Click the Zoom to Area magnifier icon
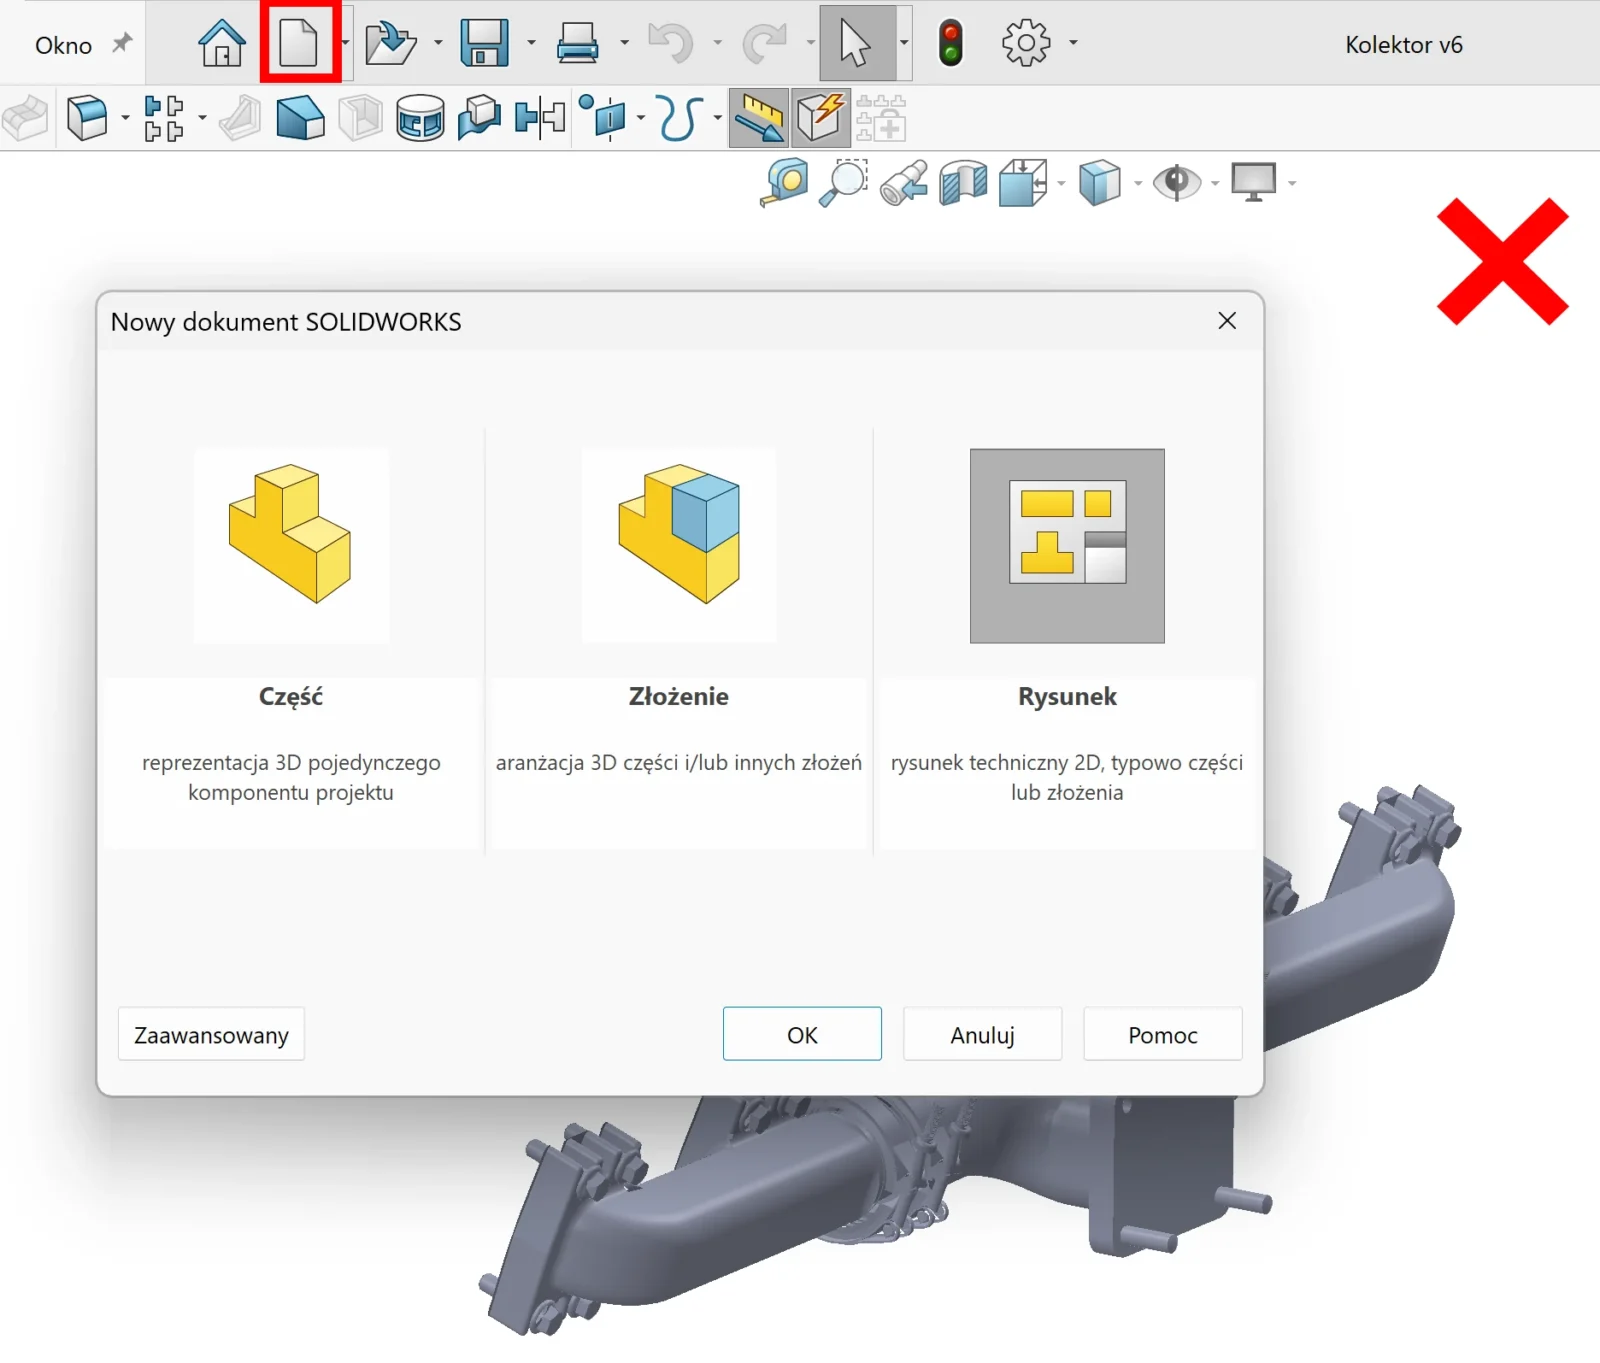1600x1363 pixels. tap(844, 183)
